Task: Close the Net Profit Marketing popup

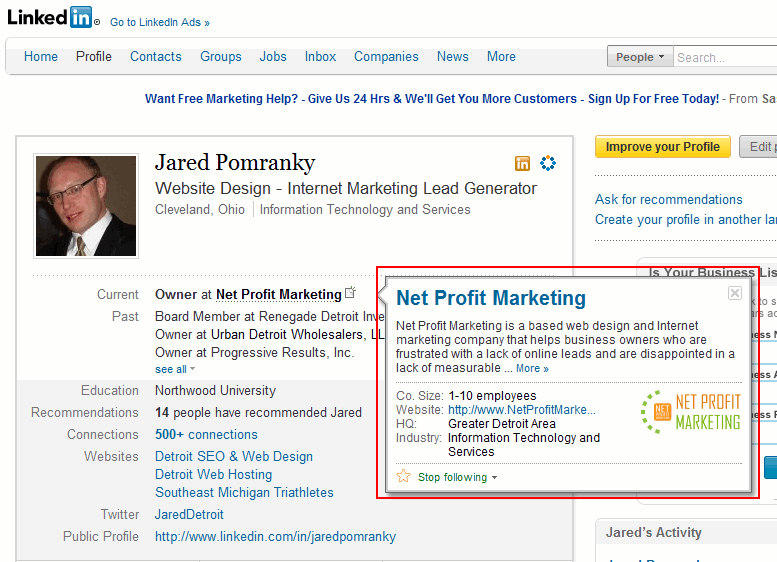Action: coord(735,293)
